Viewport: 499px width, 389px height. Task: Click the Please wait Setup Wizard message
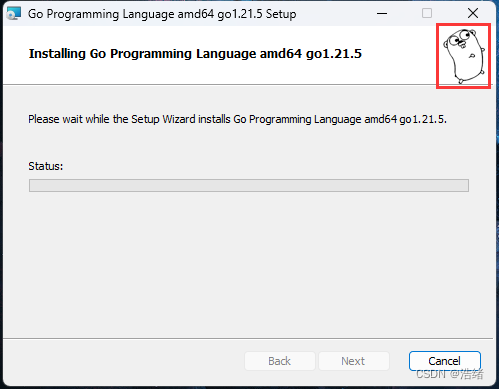coord(237,119)
